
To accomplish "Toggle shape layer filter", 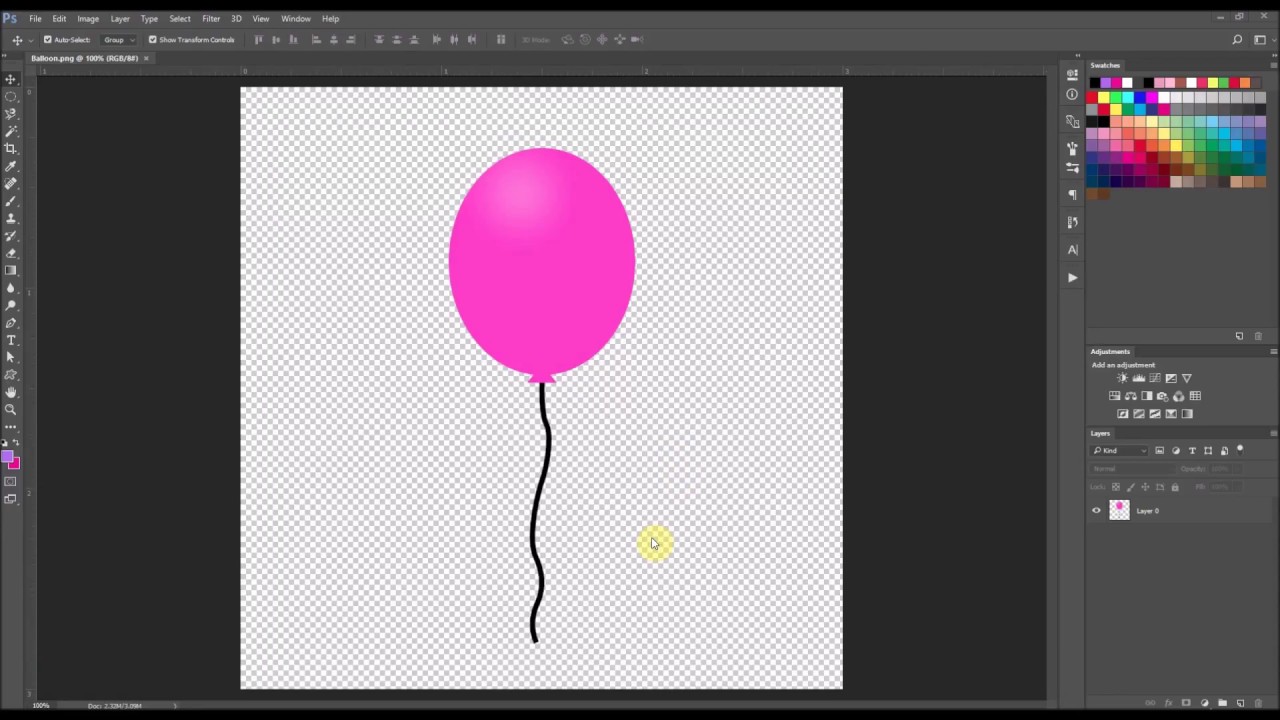I will tap(1208, 451).
